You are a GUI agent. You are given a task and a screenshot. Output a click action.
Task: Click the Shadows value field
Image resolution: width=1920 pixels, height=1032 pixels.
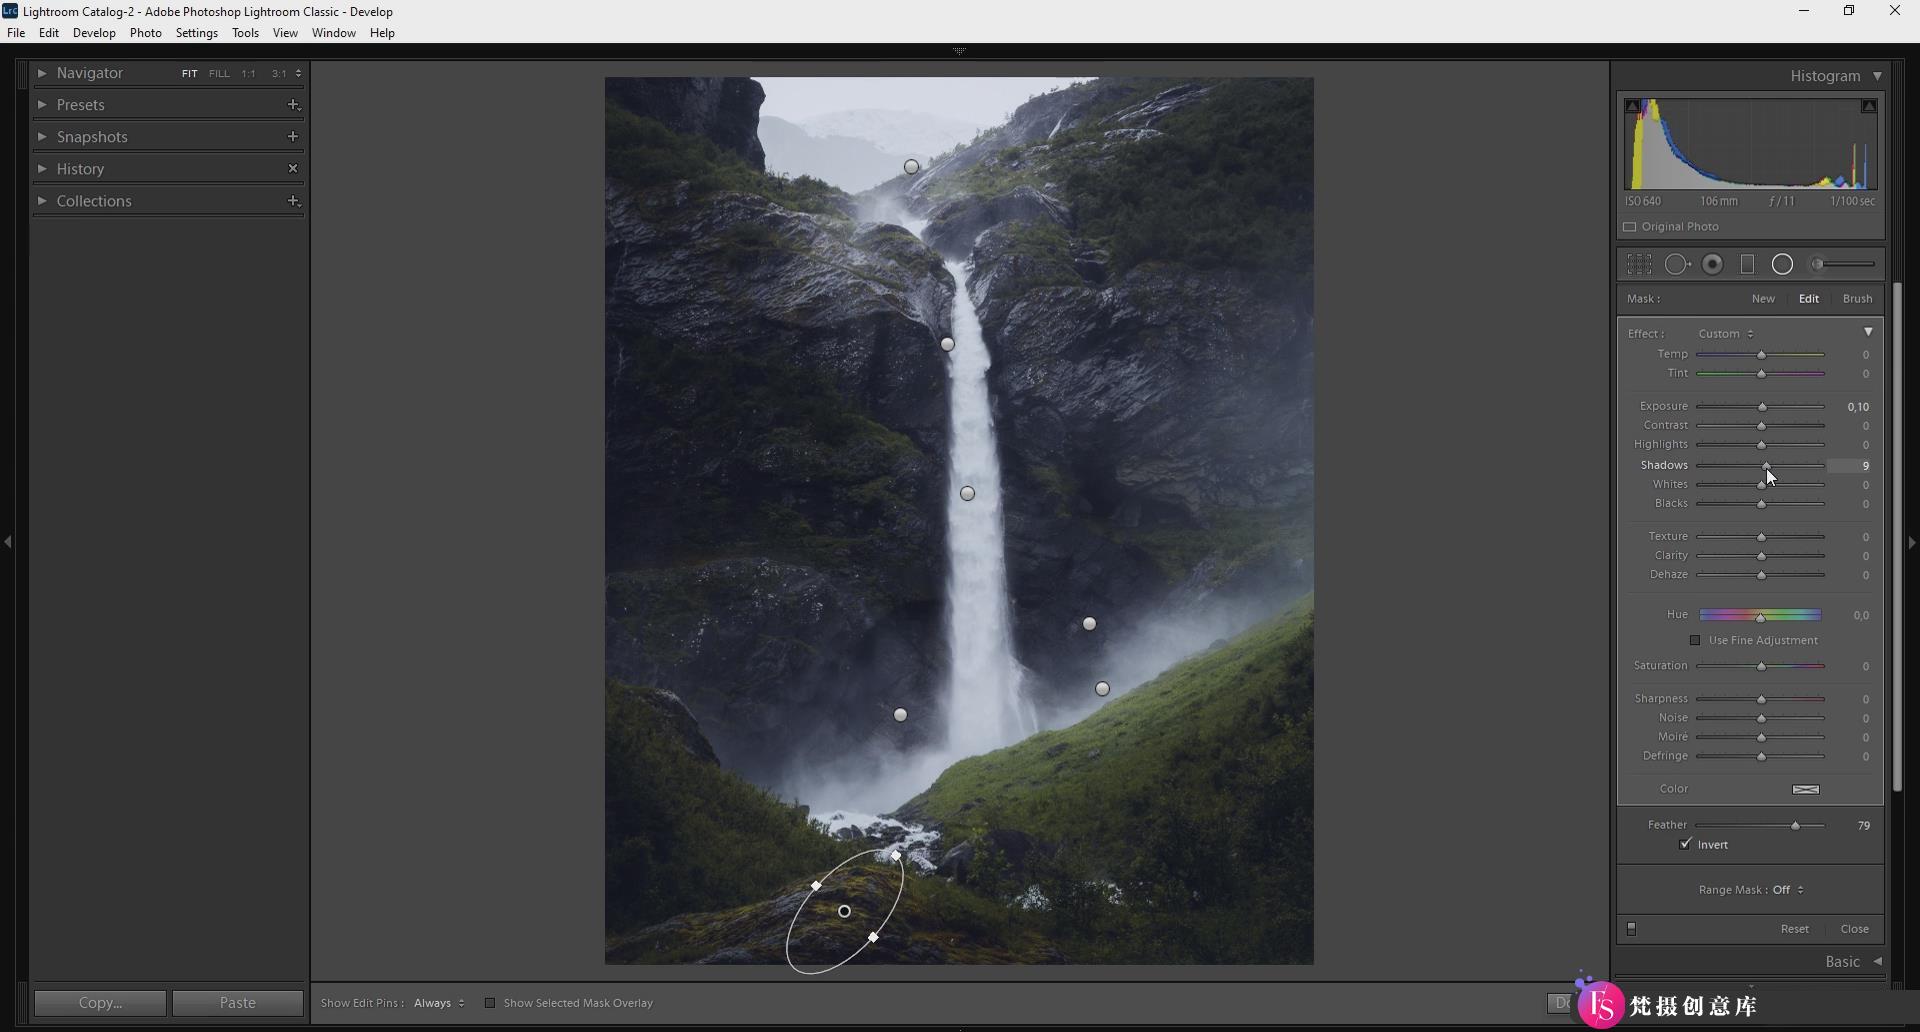(x=1849, y=466)
